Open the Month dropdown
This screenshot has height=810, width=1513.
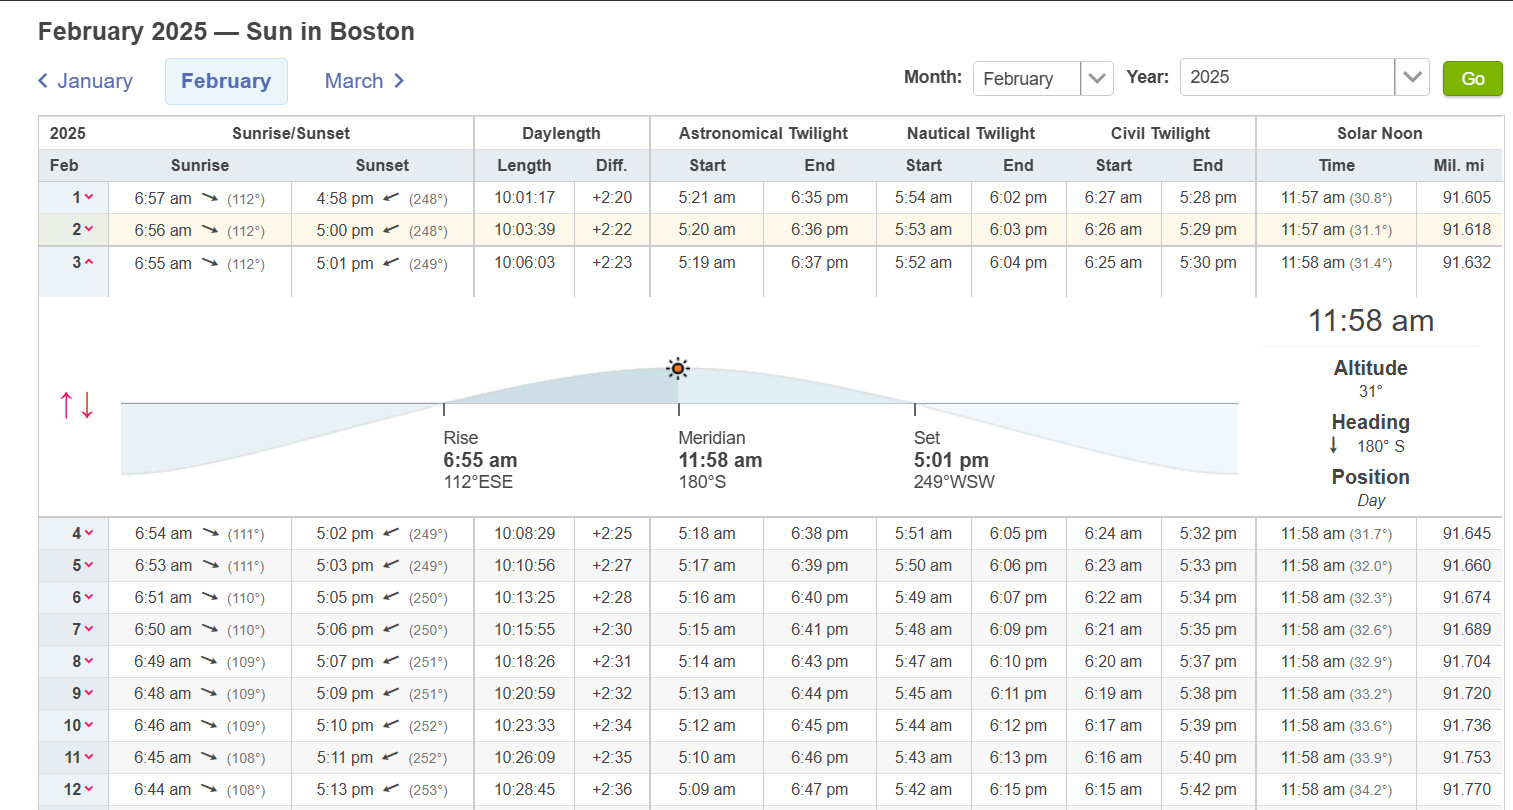[1043, 78]
